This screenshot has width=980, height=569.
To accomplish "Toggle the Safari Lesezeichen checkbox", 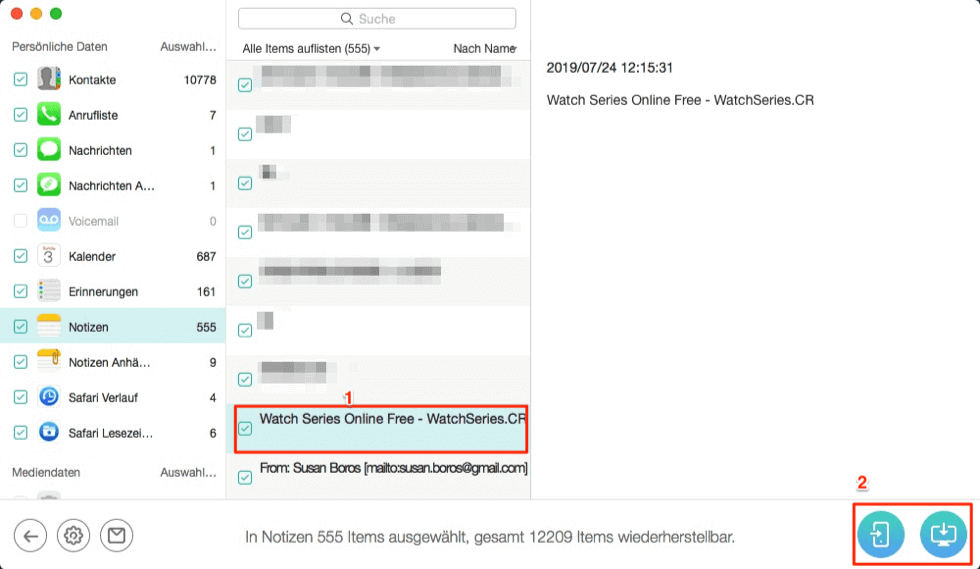I will 21,433.
